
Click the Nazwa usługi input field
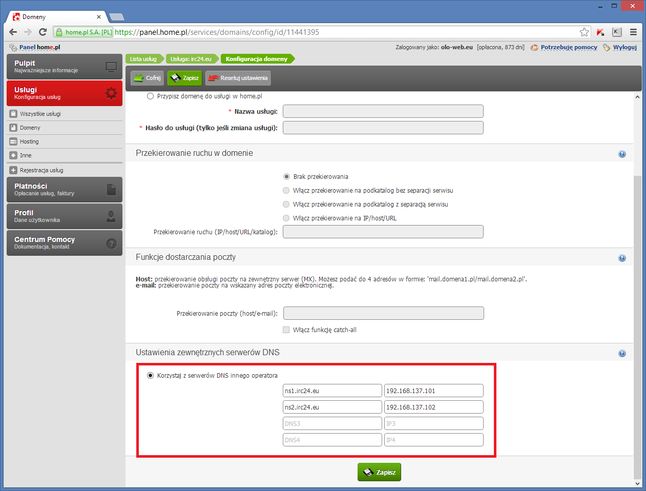pos(383,111)
